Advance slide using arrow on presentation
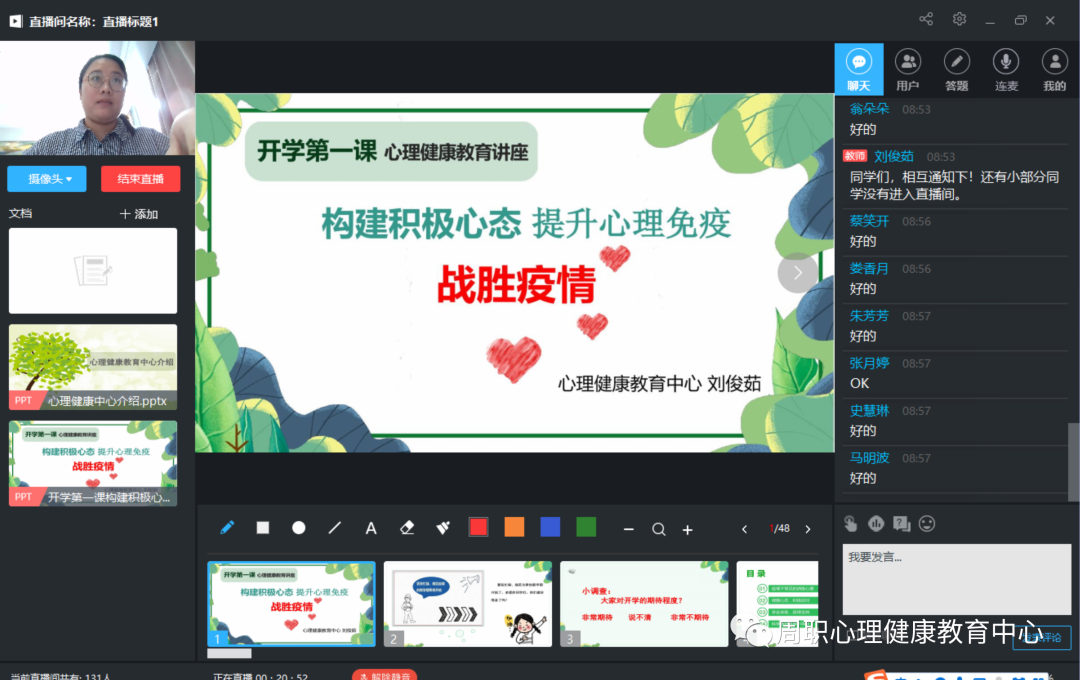Image resolution: width=1080 pixels, height=680 pixels. 797,273
